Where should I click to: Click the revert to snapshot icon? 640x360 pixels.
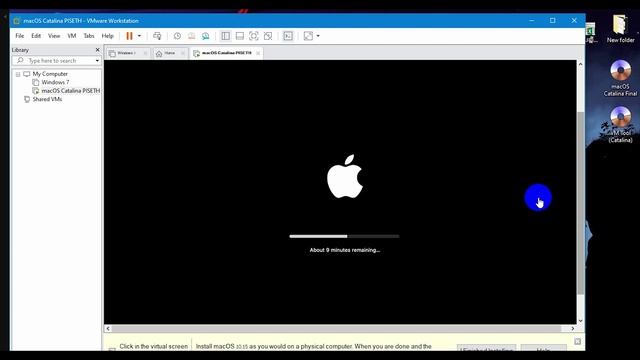tap(191, 36)
